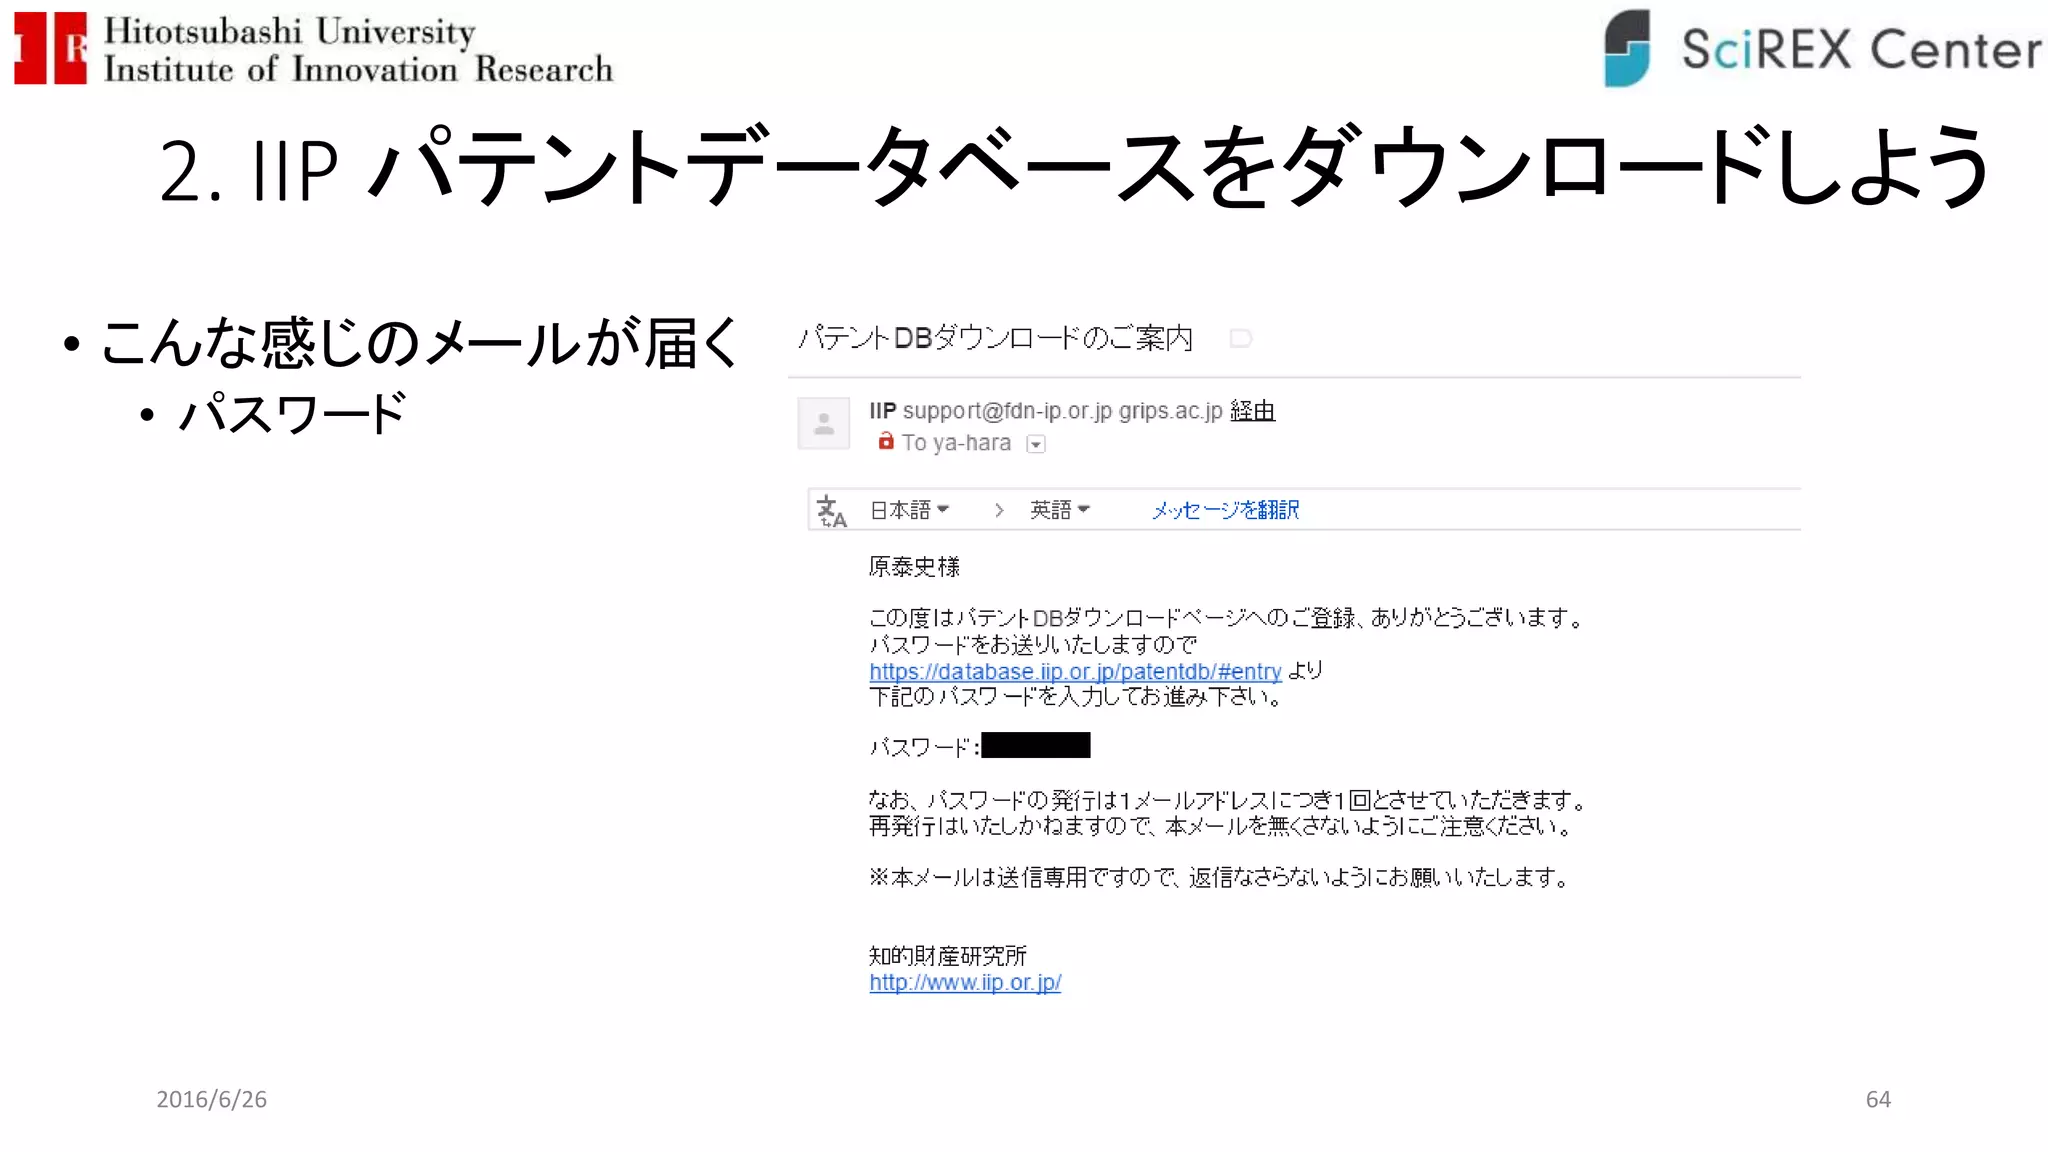2048x1152 pixels.
Task: Click the SciREX Center logo
Action: (1822, 48)
